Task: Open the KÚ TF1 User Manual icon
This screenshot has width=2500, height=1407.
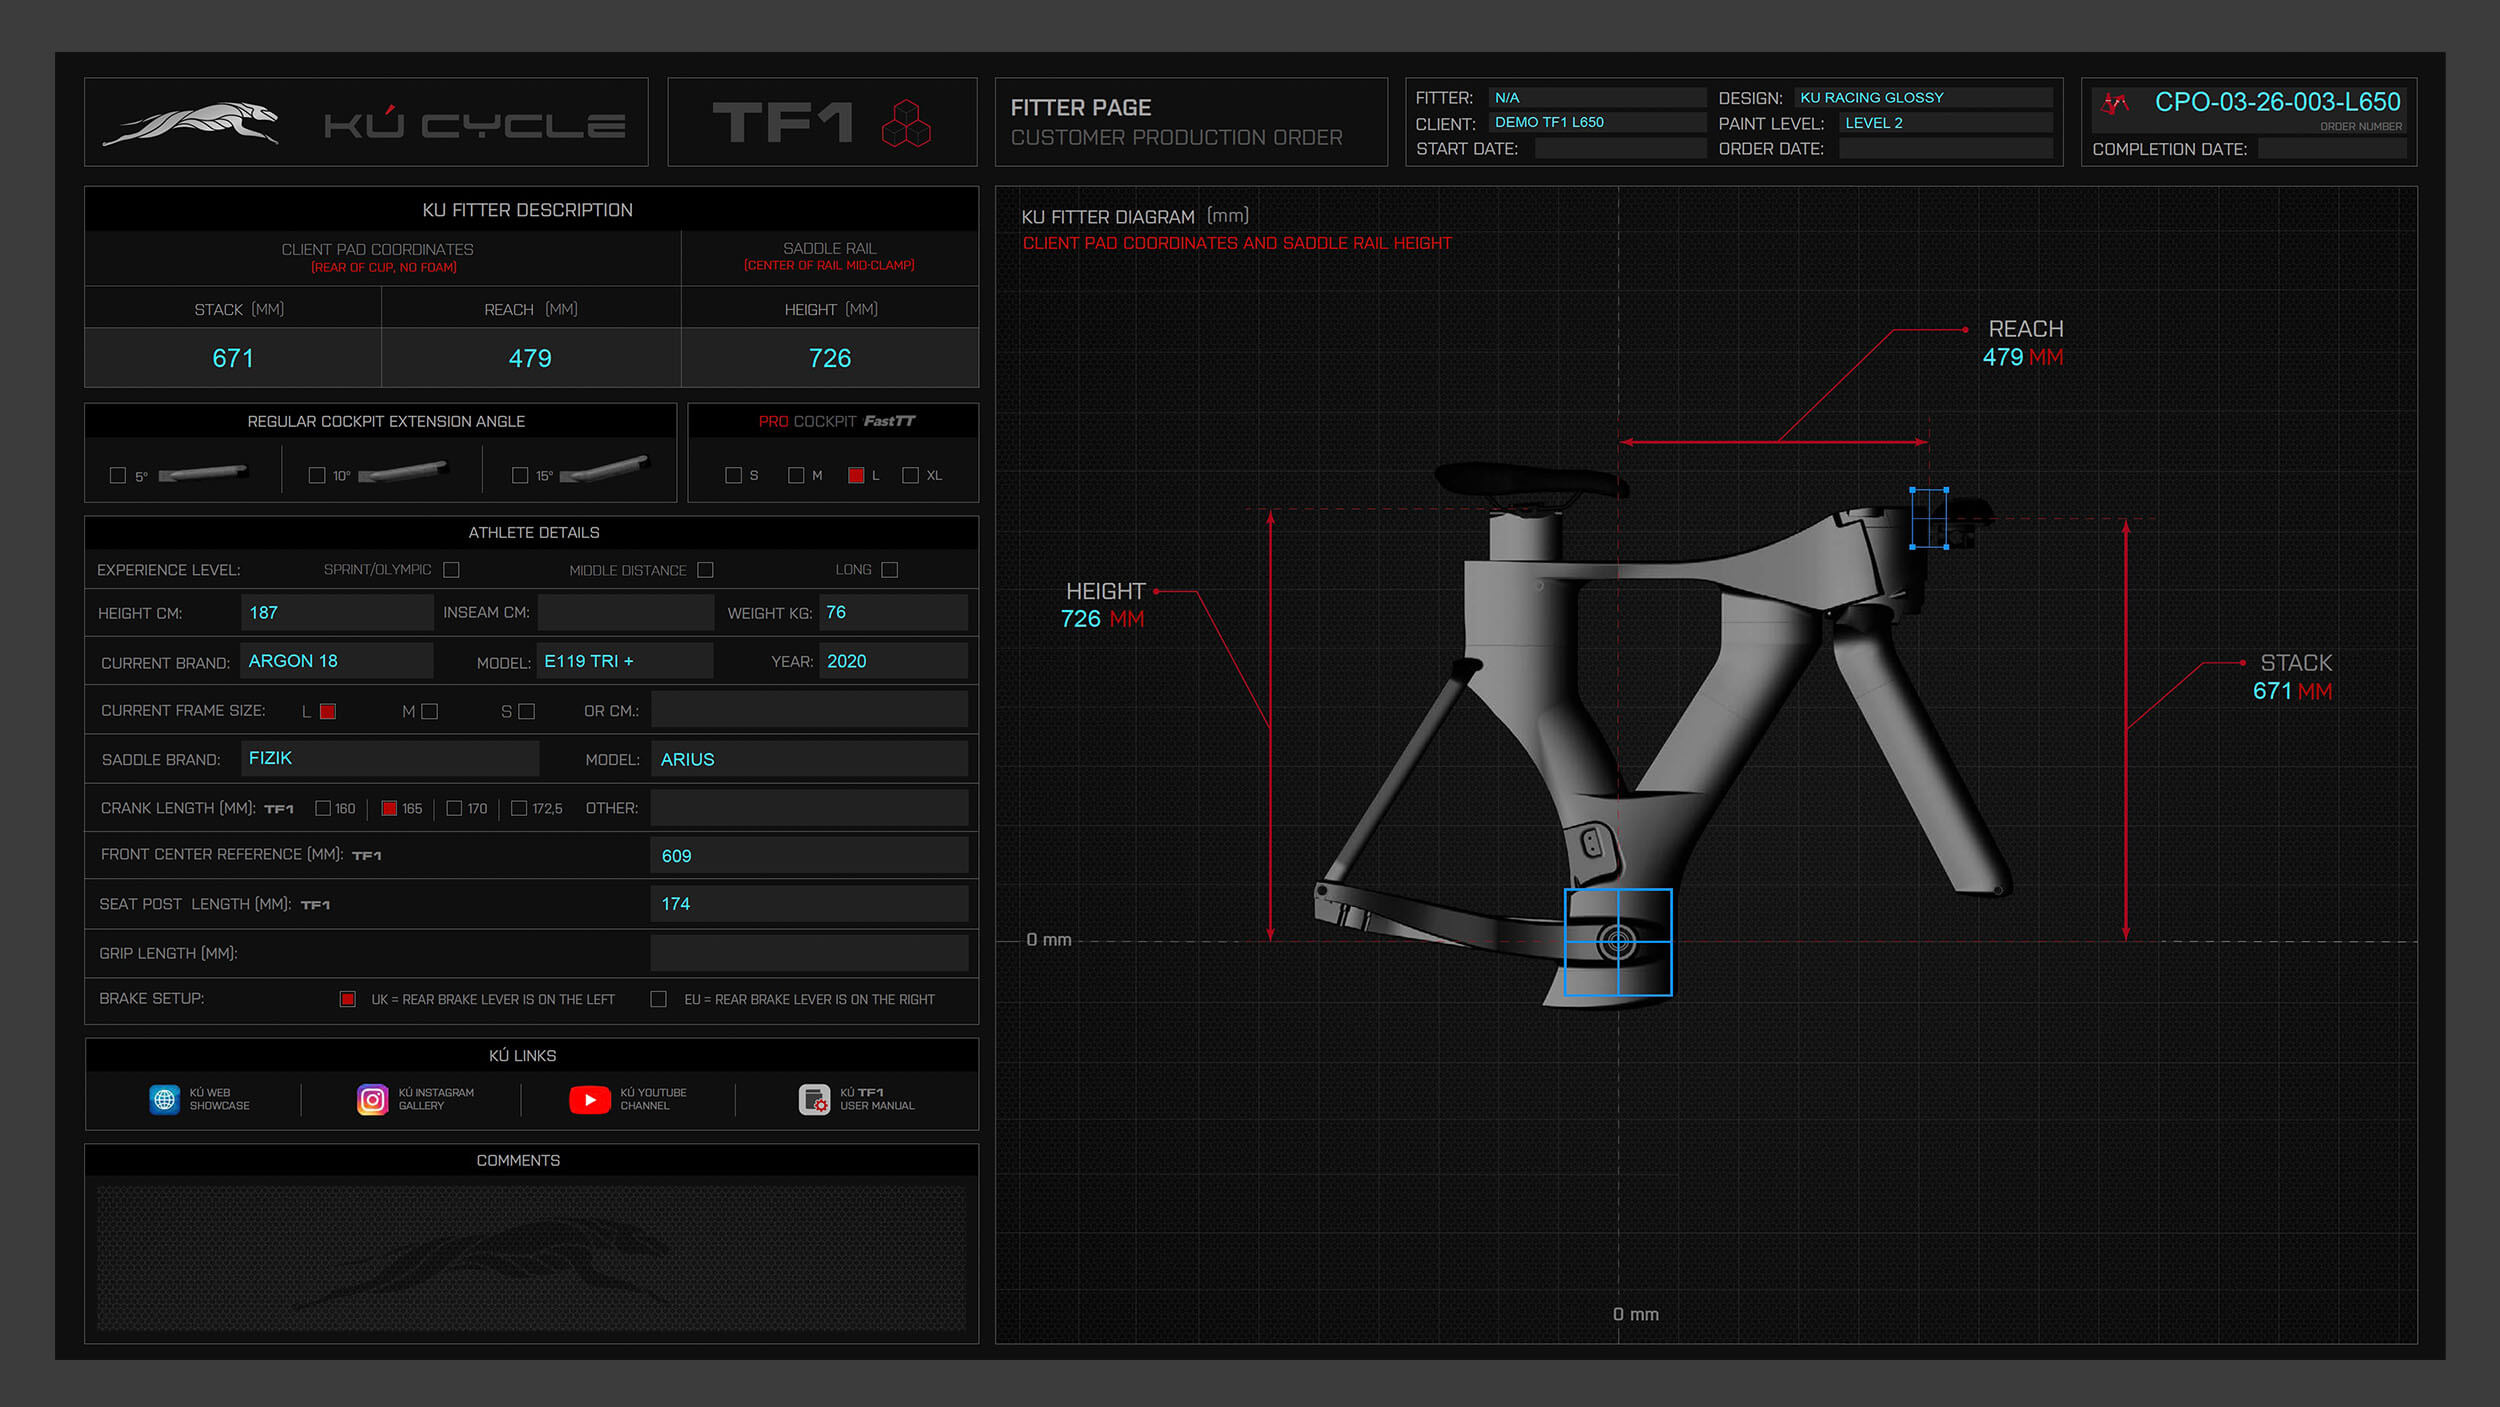Action: click(814, 1099)
